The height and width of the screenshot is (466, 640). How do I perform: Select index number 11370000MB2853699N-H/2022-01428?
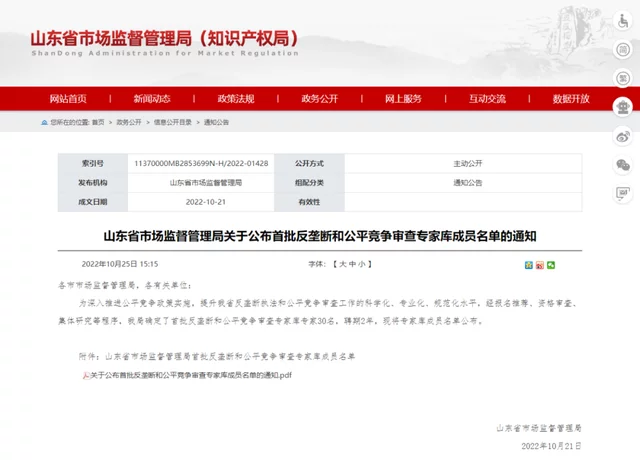pyautogui.click(x=201, y=164)
